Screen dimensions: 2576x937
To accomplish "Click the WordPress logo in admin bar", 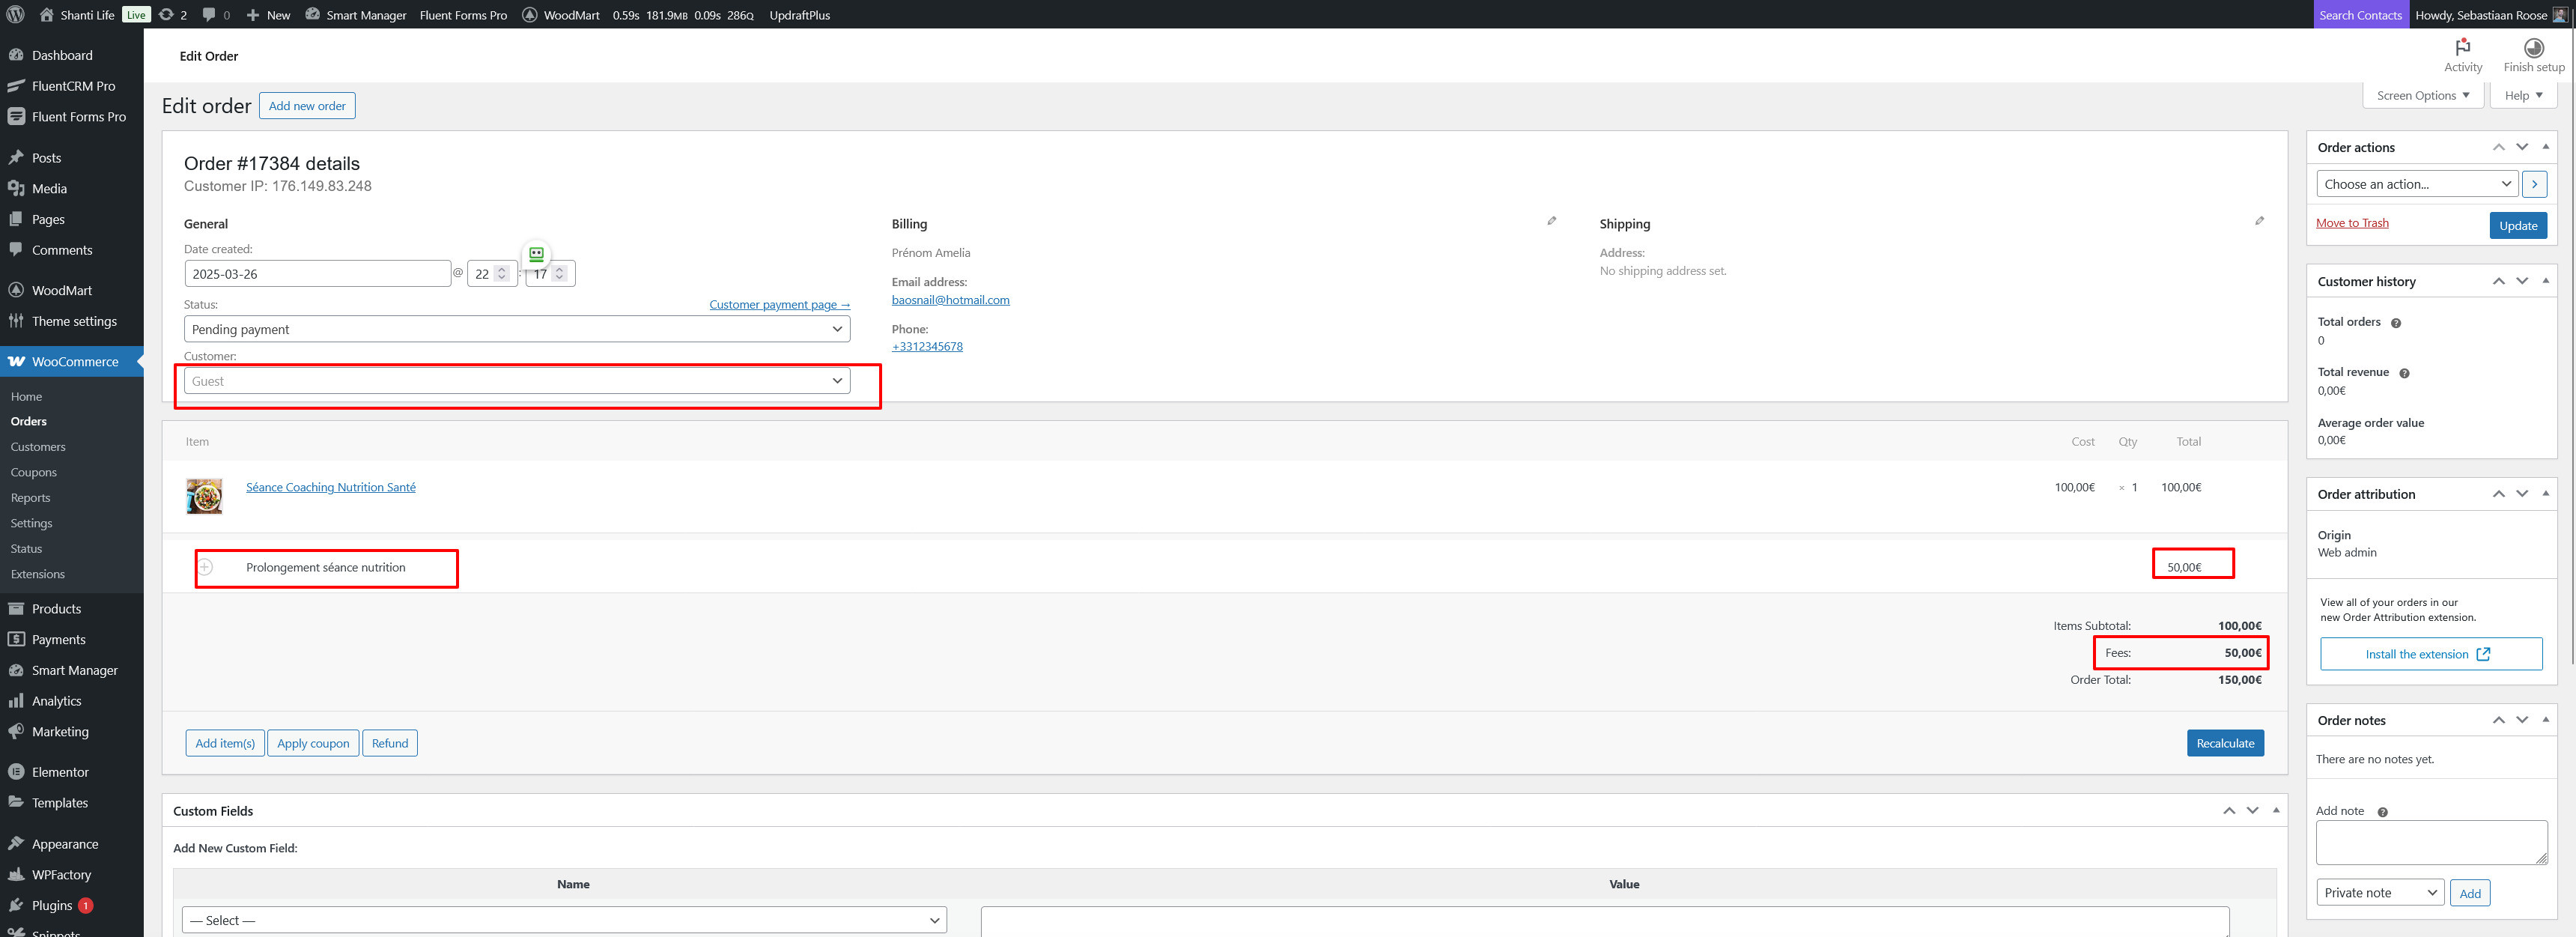I will (x=15, y=15).
